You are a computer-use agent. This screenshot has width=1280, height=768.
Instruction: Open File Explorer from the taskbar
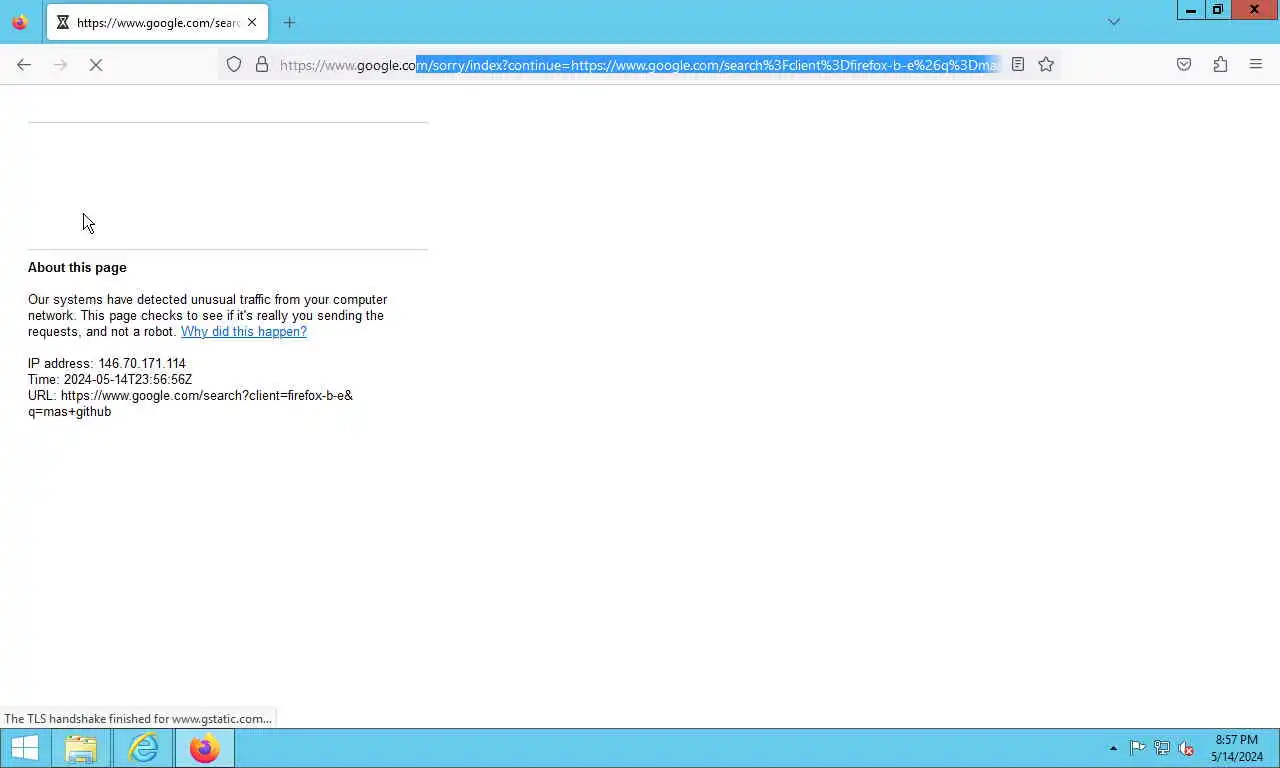pos(81,748)
